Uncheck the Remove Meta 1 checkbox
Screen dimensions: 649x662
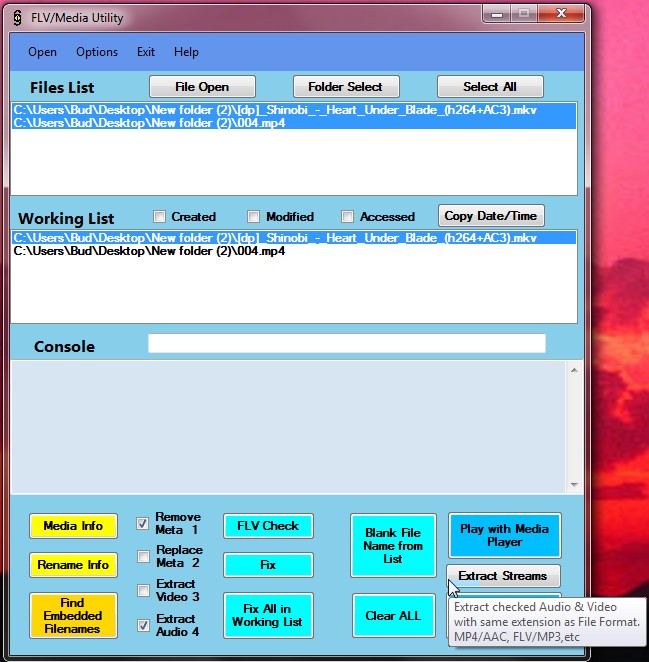pos(143,524)
